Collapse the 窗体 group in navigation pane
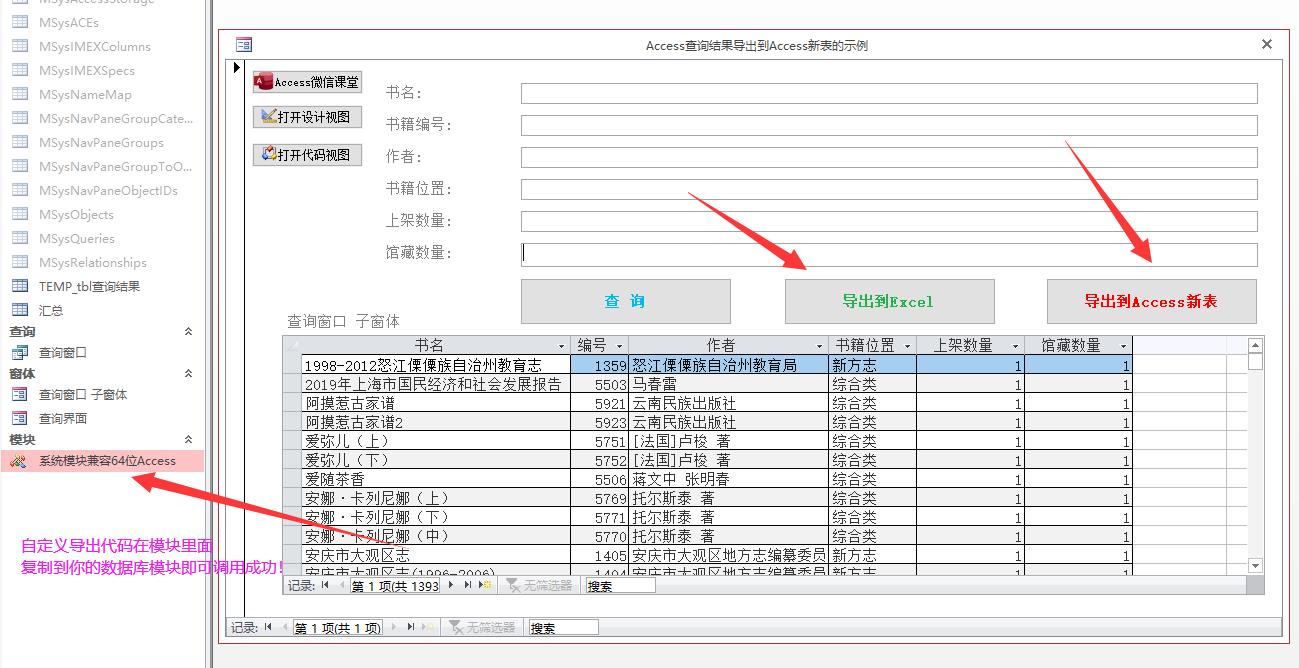The image size is (1299, 668). [x=188, y=374]
